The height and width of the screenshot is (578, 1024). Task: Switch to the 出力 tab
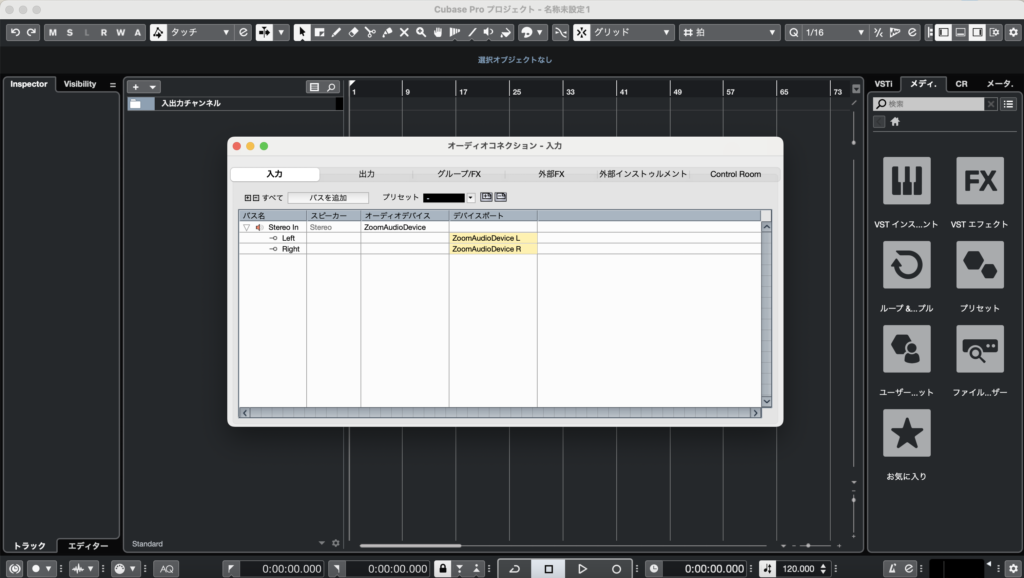point(366,174)
